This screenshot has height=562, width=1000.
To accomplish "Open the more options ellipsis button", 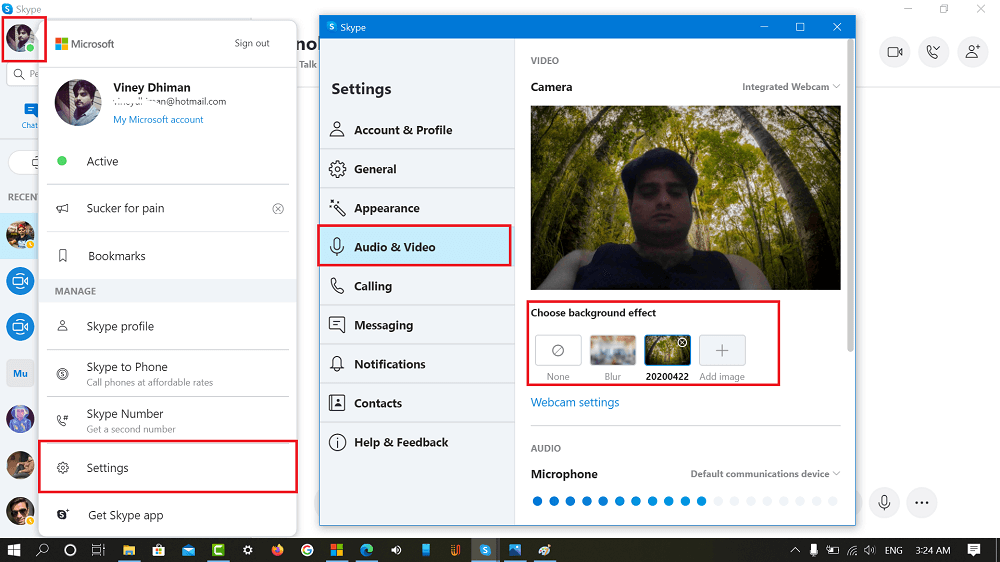I will [x=922, y=502].
